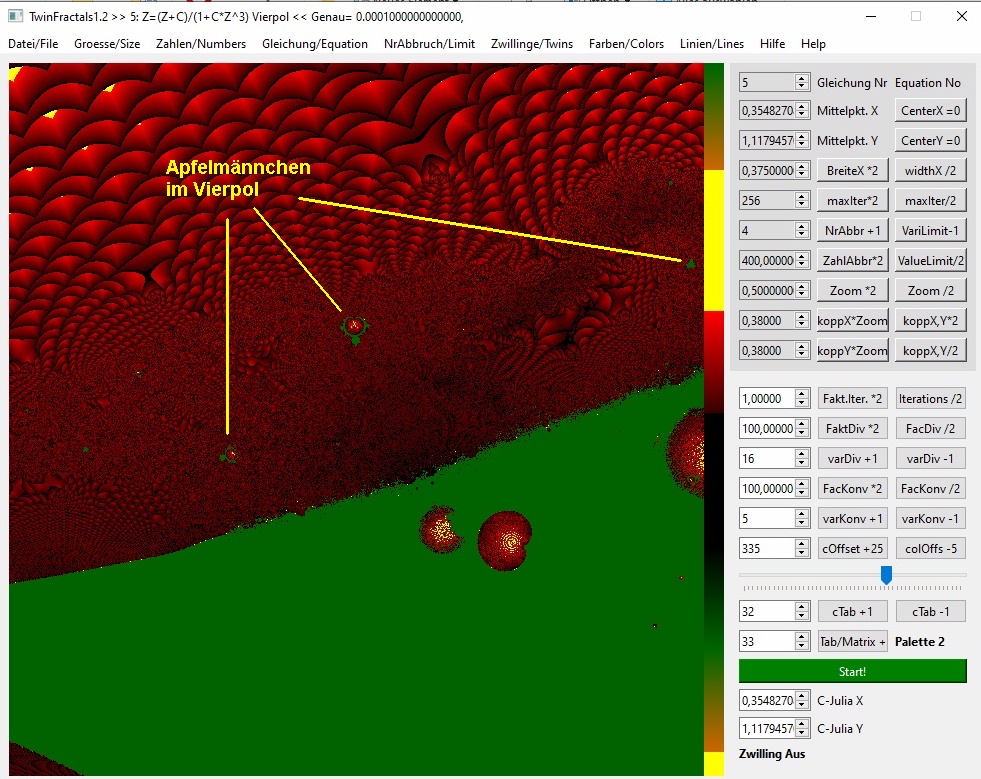Click the Gleichung Nr spinner arrows
Viewport: 981px width, 779px height.
click(801, 82)
